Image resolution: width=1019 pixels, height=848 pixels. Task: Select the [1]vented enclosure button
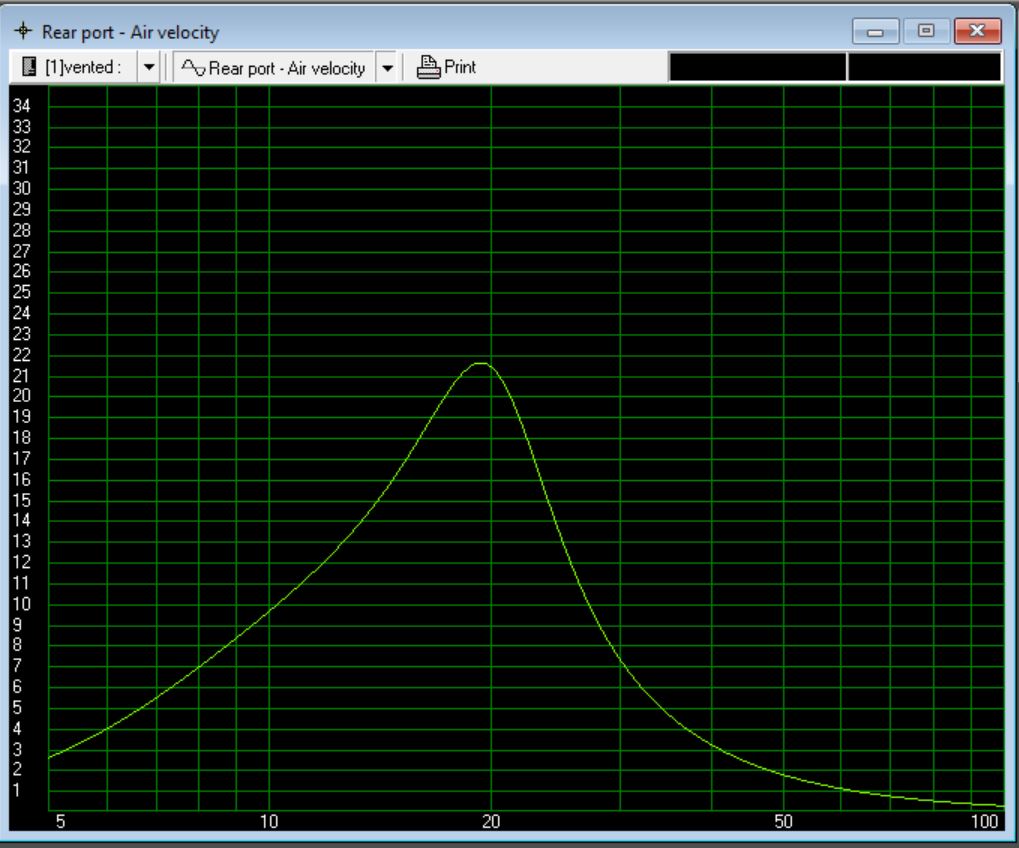(73, 67)
